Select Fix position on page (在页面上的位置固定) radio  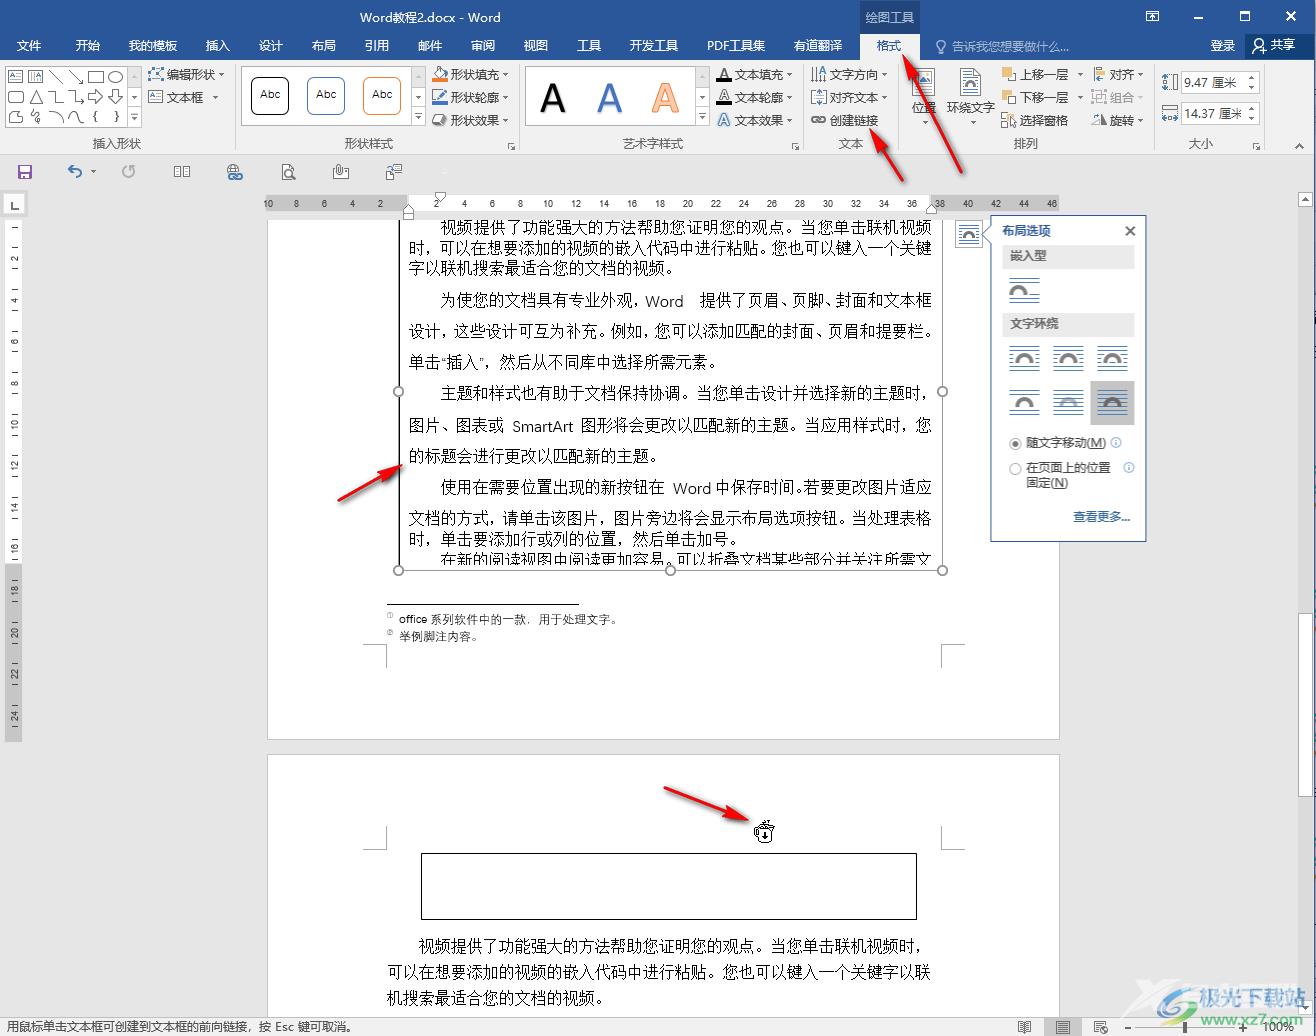pos(1015,468)
